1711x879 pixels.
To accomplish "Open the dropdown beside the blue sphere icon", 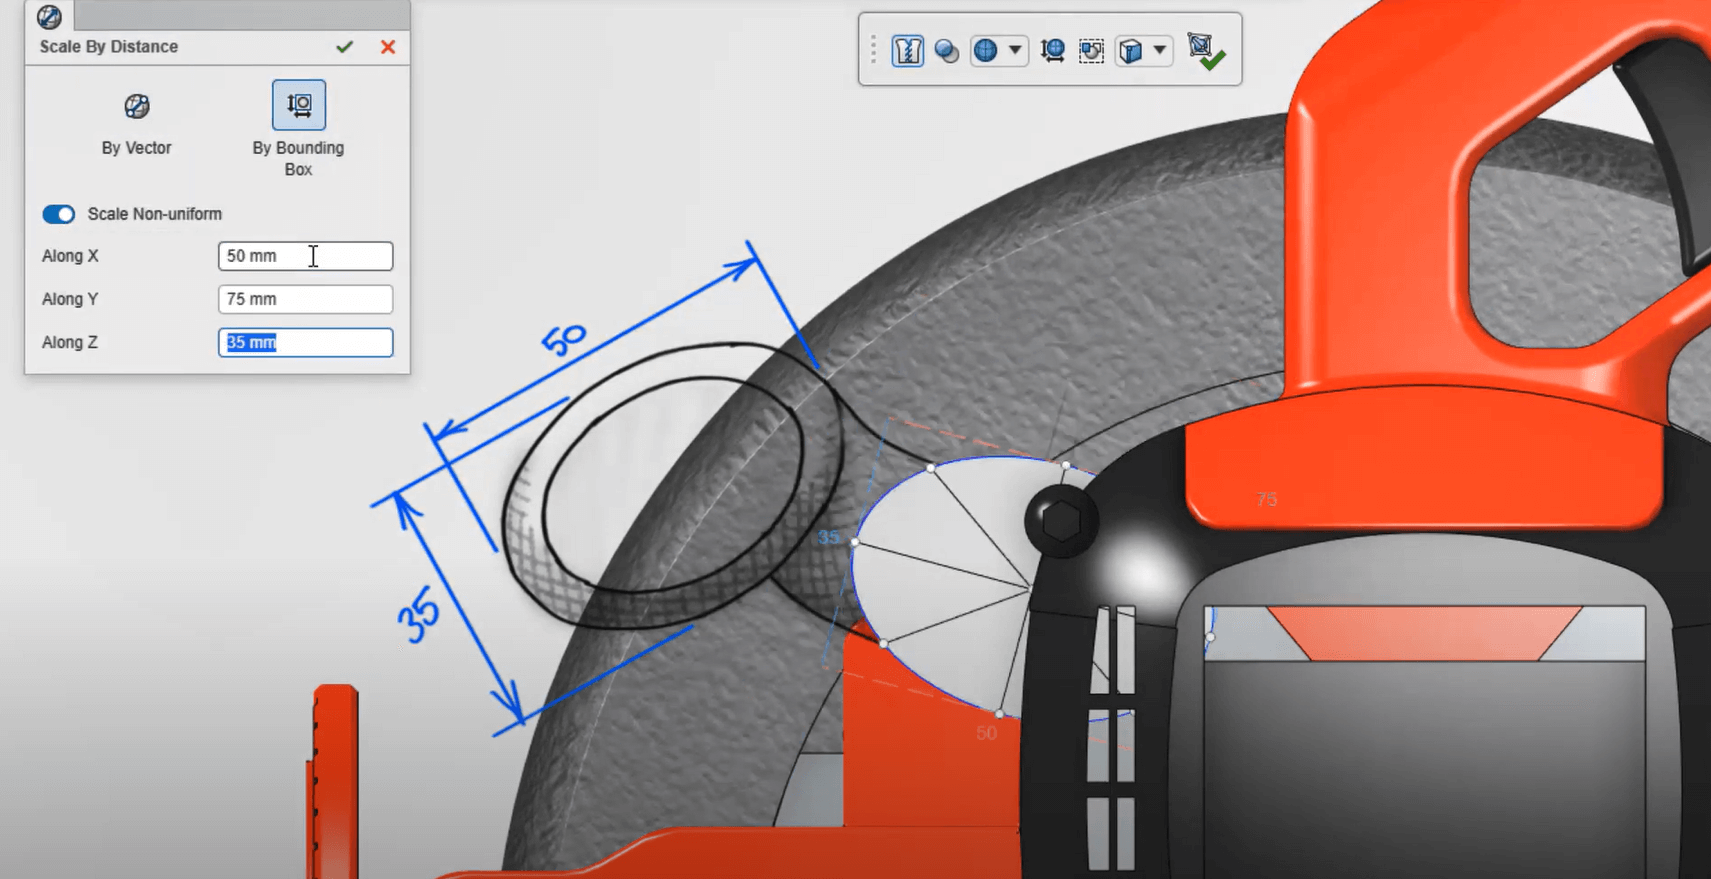I will 1015,50.
